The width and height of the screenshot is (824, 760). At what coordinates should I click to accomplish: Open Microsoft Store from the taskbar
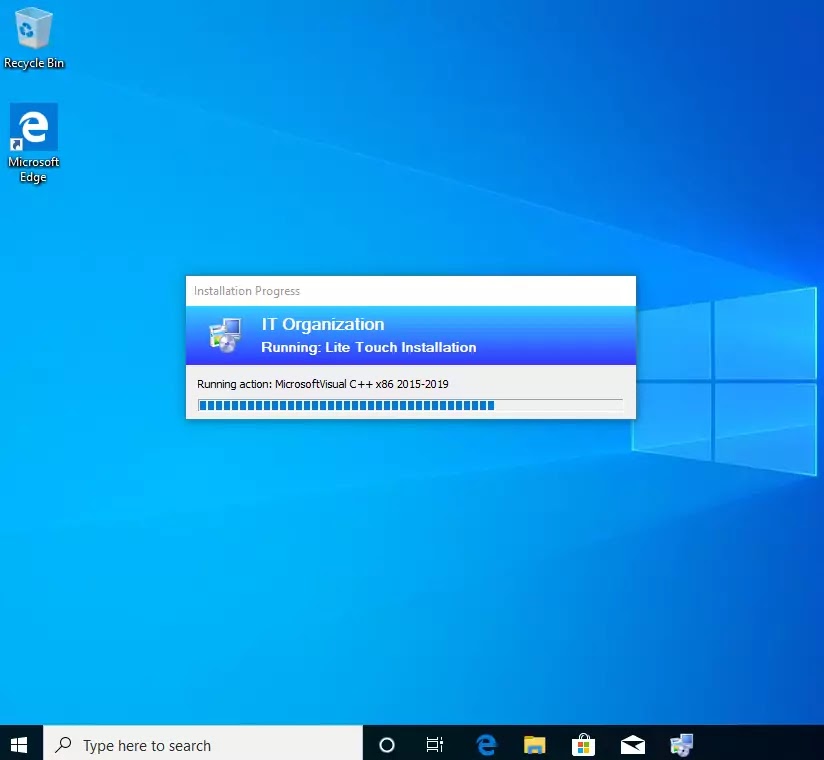tap(583, 744)
